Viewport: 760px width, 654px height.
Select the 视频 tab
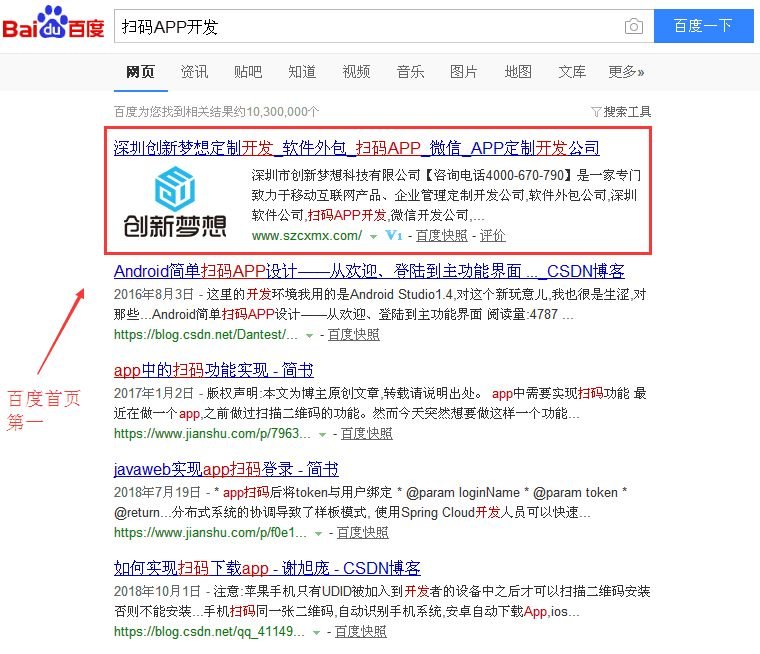coord(356,72)
